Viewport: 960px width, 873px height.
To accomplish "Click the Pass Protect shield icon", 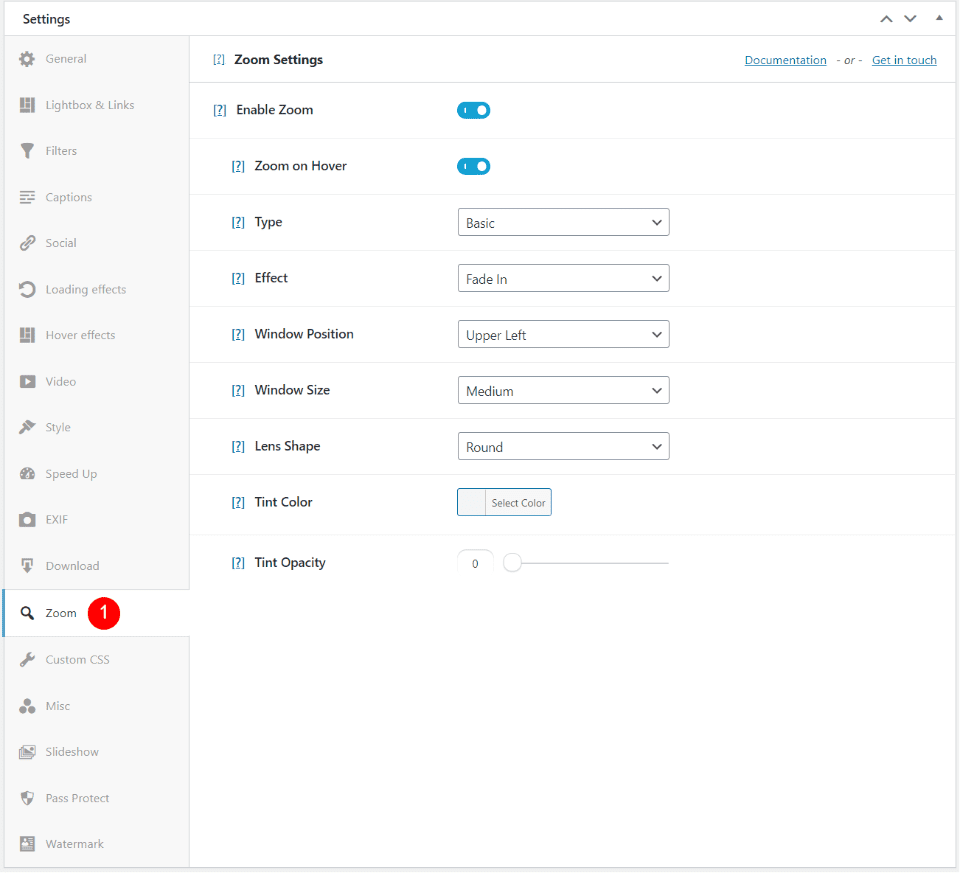I will [x=27, y=798].
